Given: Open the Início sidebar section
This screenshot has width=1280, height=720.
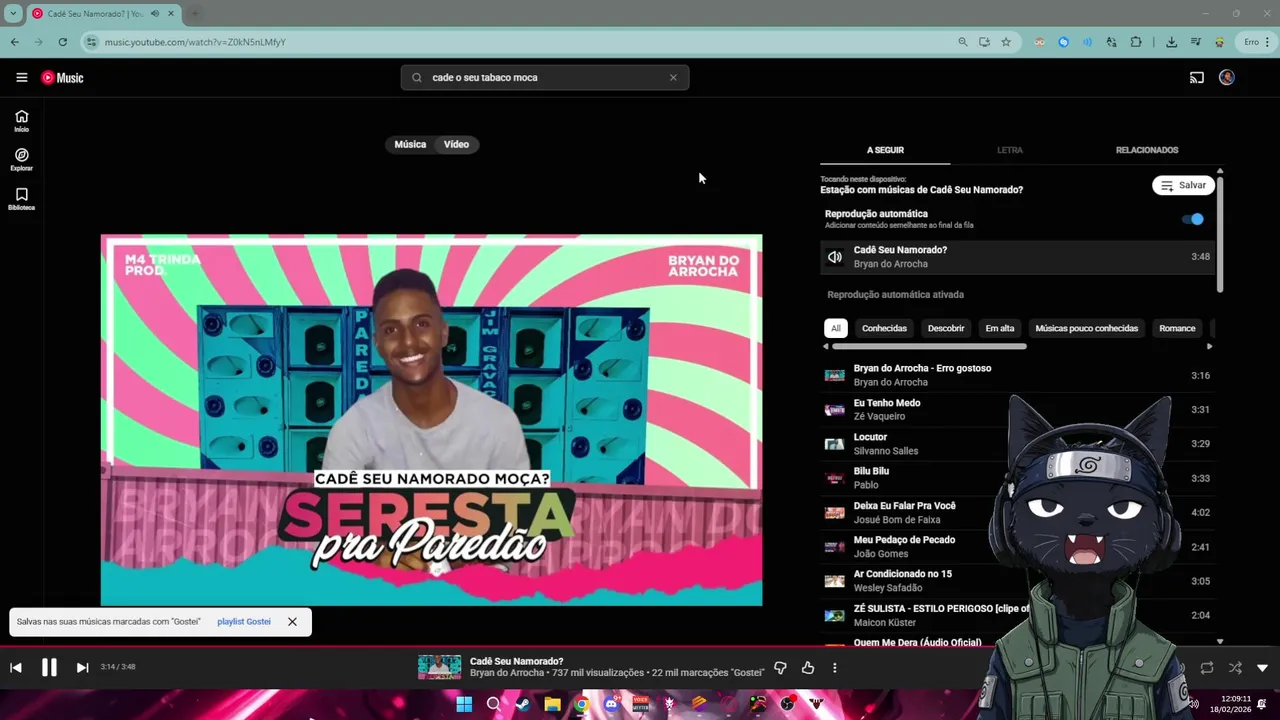Looking at the screenshot, I should click(21, 121).
